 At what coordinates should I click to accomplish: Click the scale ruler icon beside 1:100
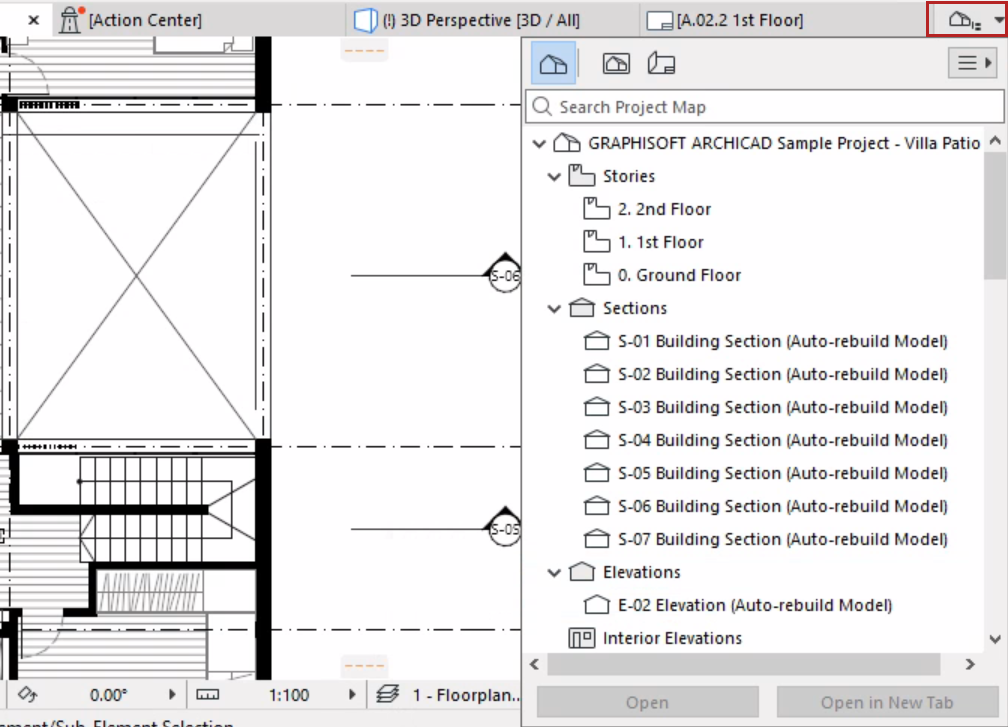click(x=208, y=695)
